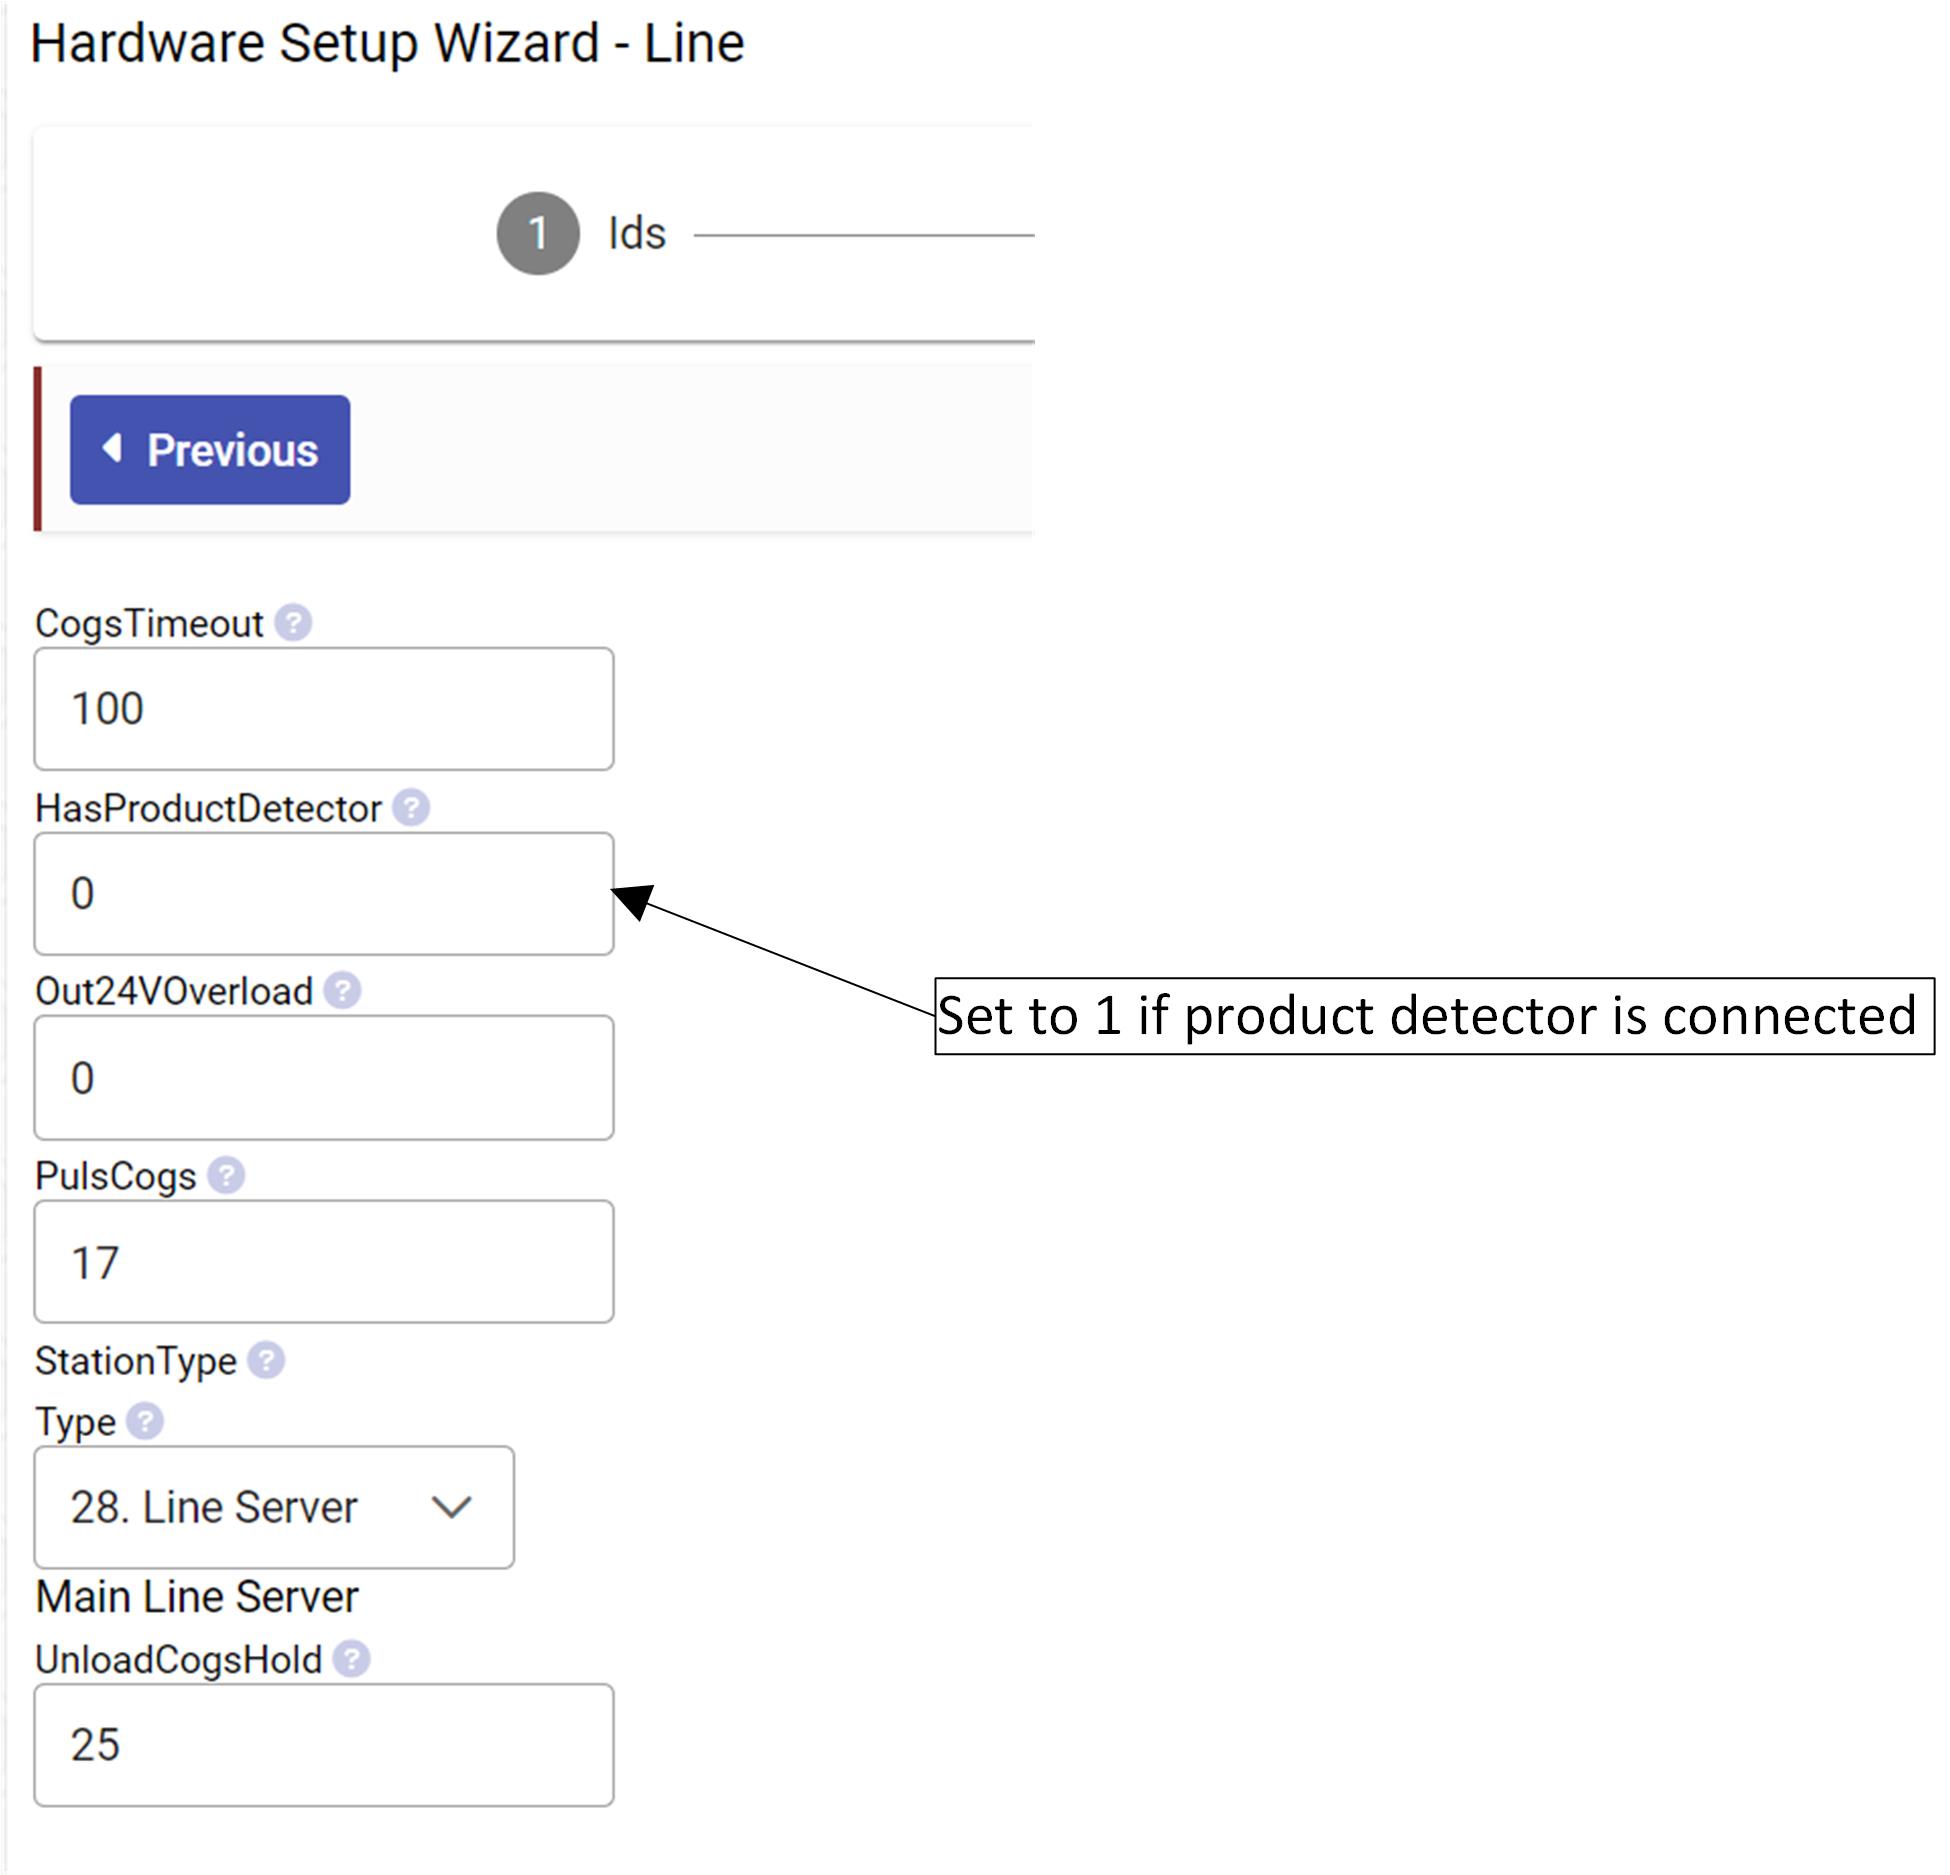Select step 1 circle in wizard stepper
This screenshot has height=1875, width=1950.
pos(538,233)
